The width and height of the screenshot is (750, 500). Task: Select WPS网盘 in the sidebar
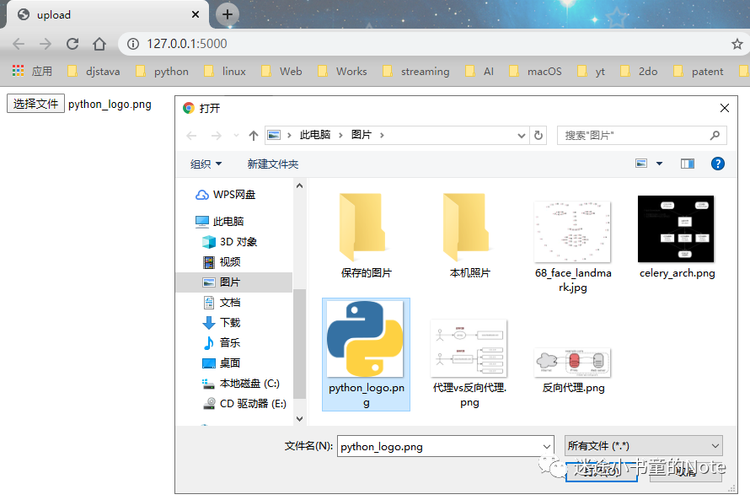pos(225,194)
